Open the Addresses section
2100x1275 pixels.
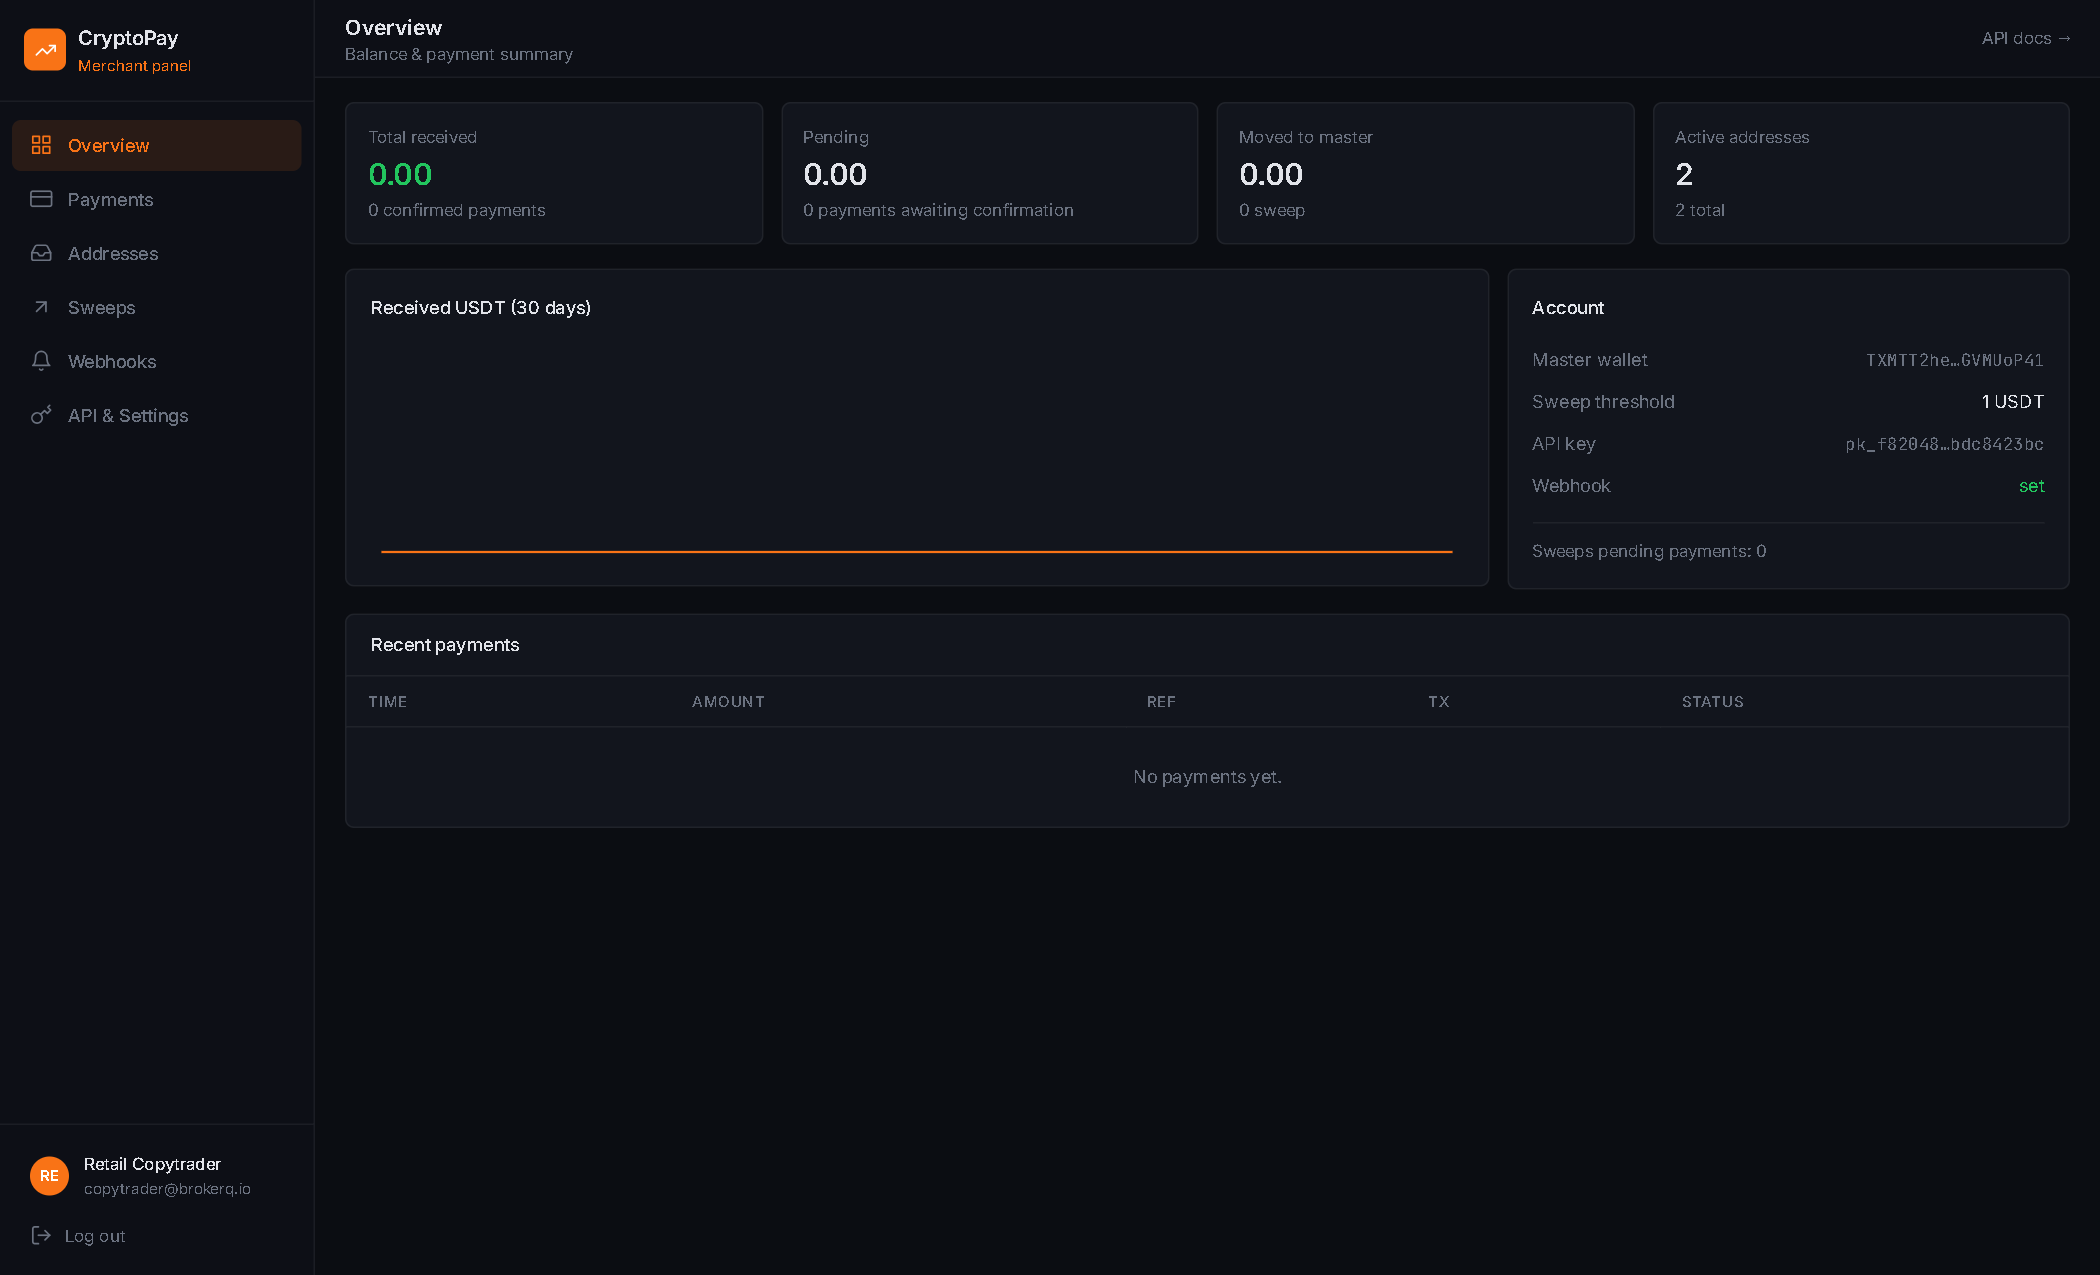point(156,253)
